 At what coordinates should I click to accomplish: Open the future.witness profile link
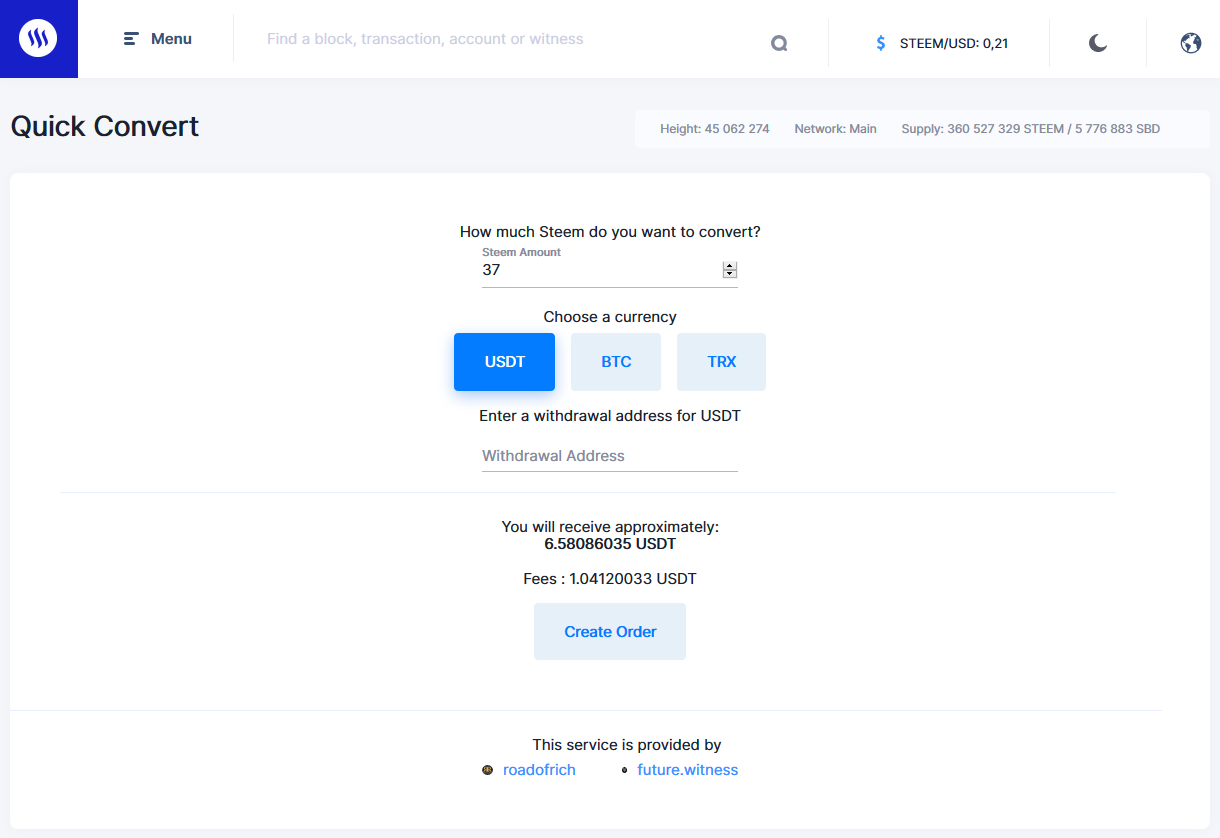click(687, 770)
